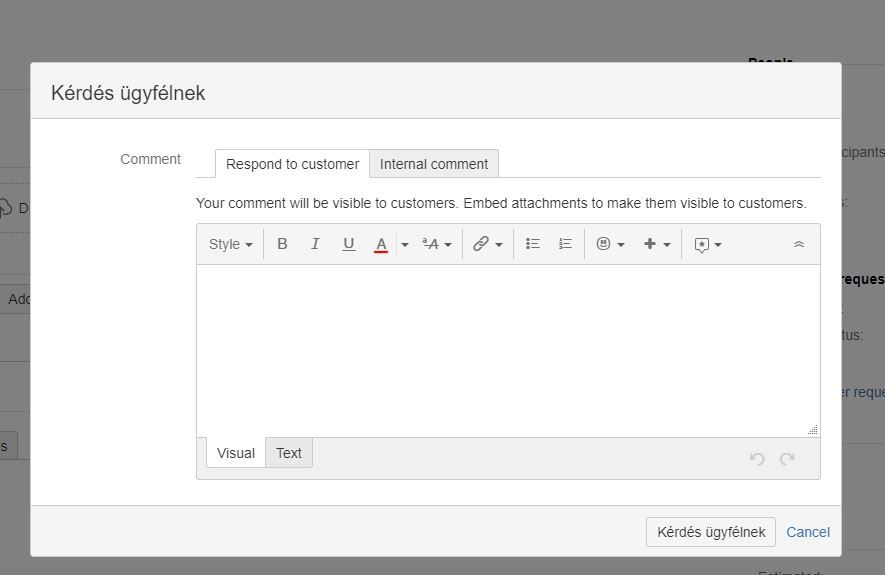Toggle underline formatting
This screenshot has height=575, width=885.
(348, 244)
